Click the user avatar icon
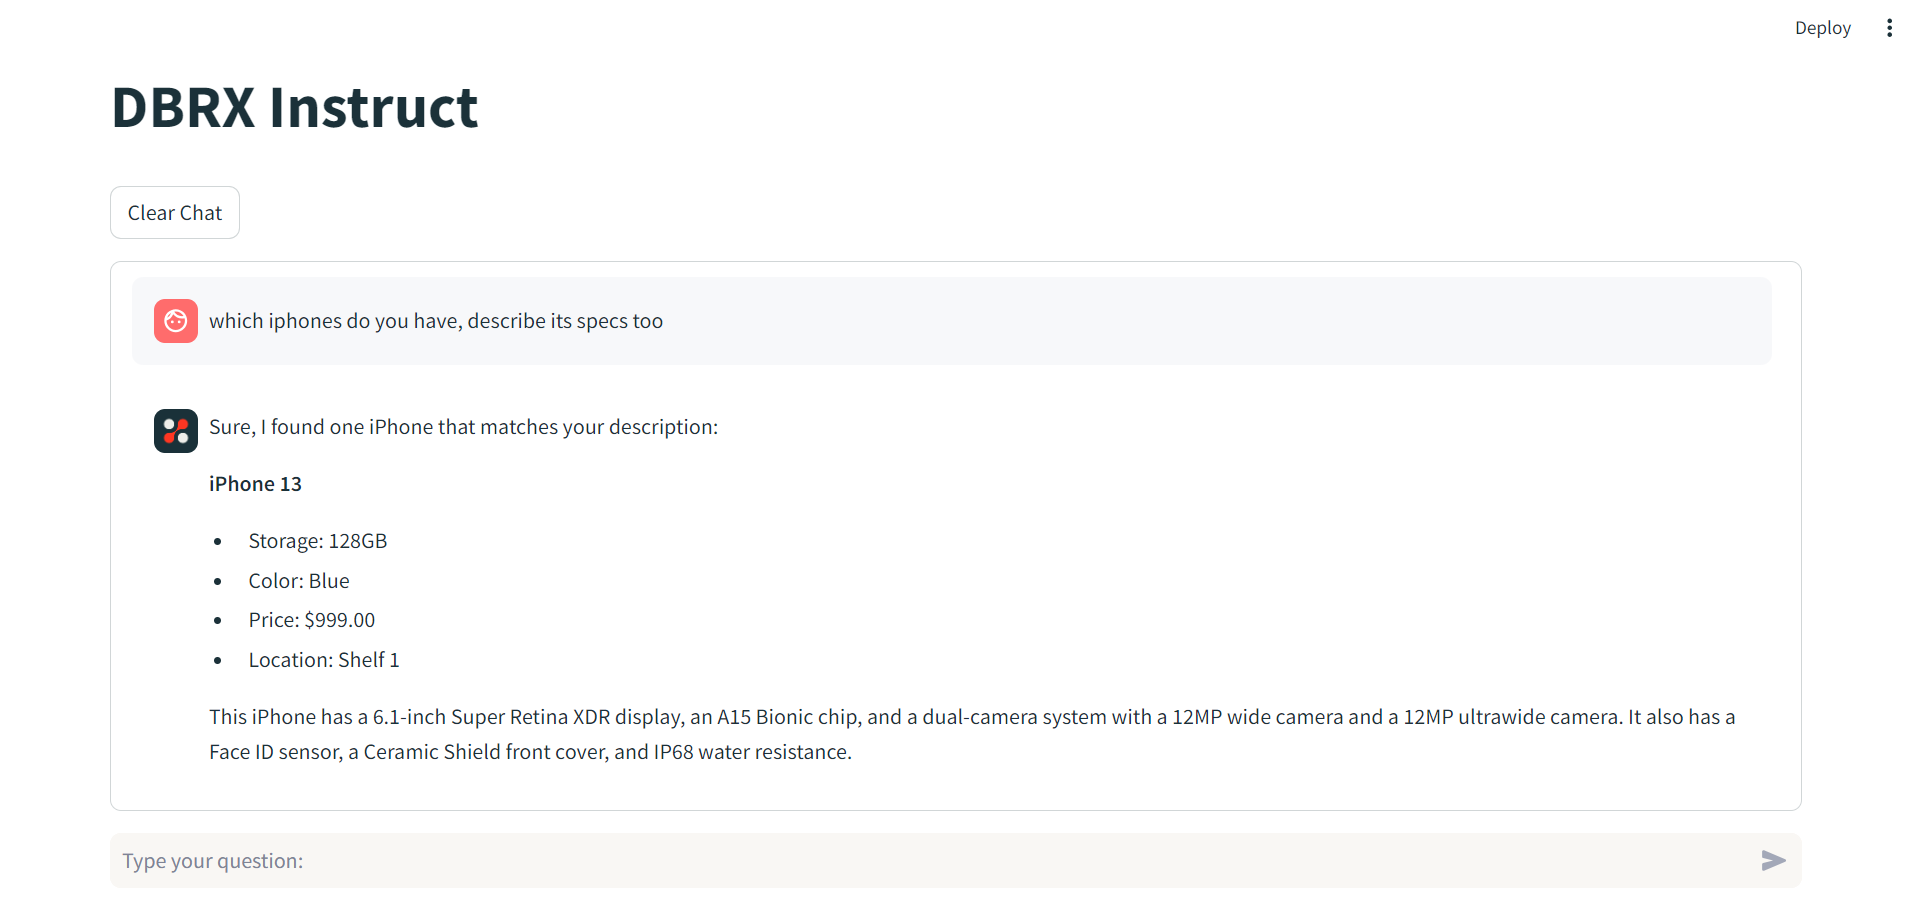Viewport: 1905px width, 906px height. 176,321
